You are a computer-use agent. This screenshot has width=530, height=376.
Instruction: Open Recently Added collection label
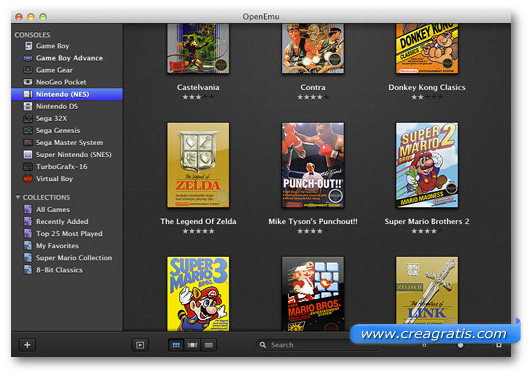62,221
